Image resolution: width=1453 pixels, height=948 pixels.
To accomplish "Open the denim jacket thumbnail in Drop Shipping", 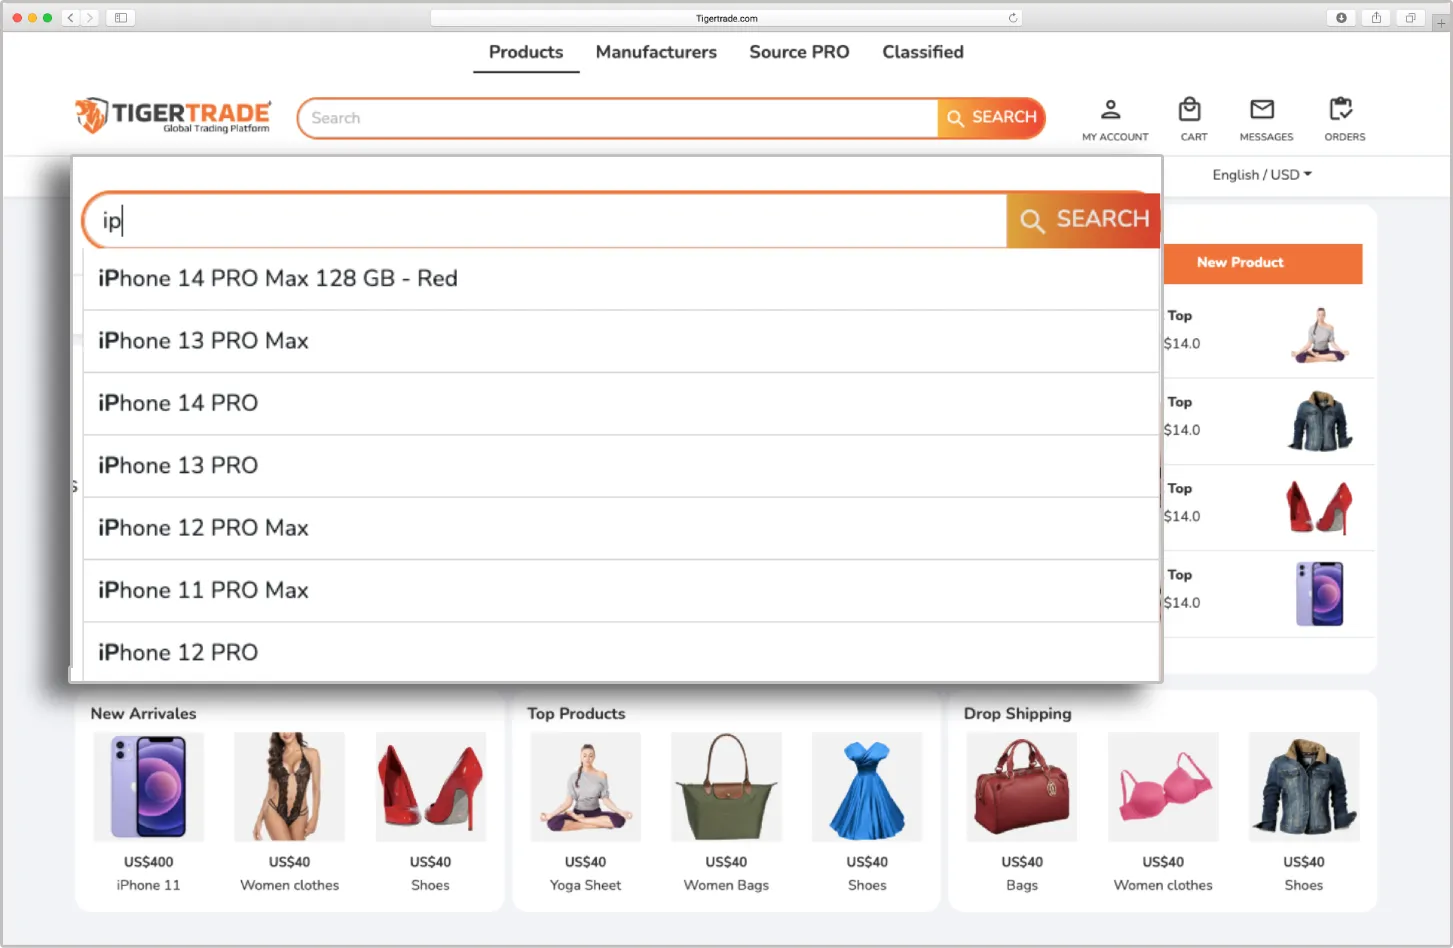I will [1304, 786].
